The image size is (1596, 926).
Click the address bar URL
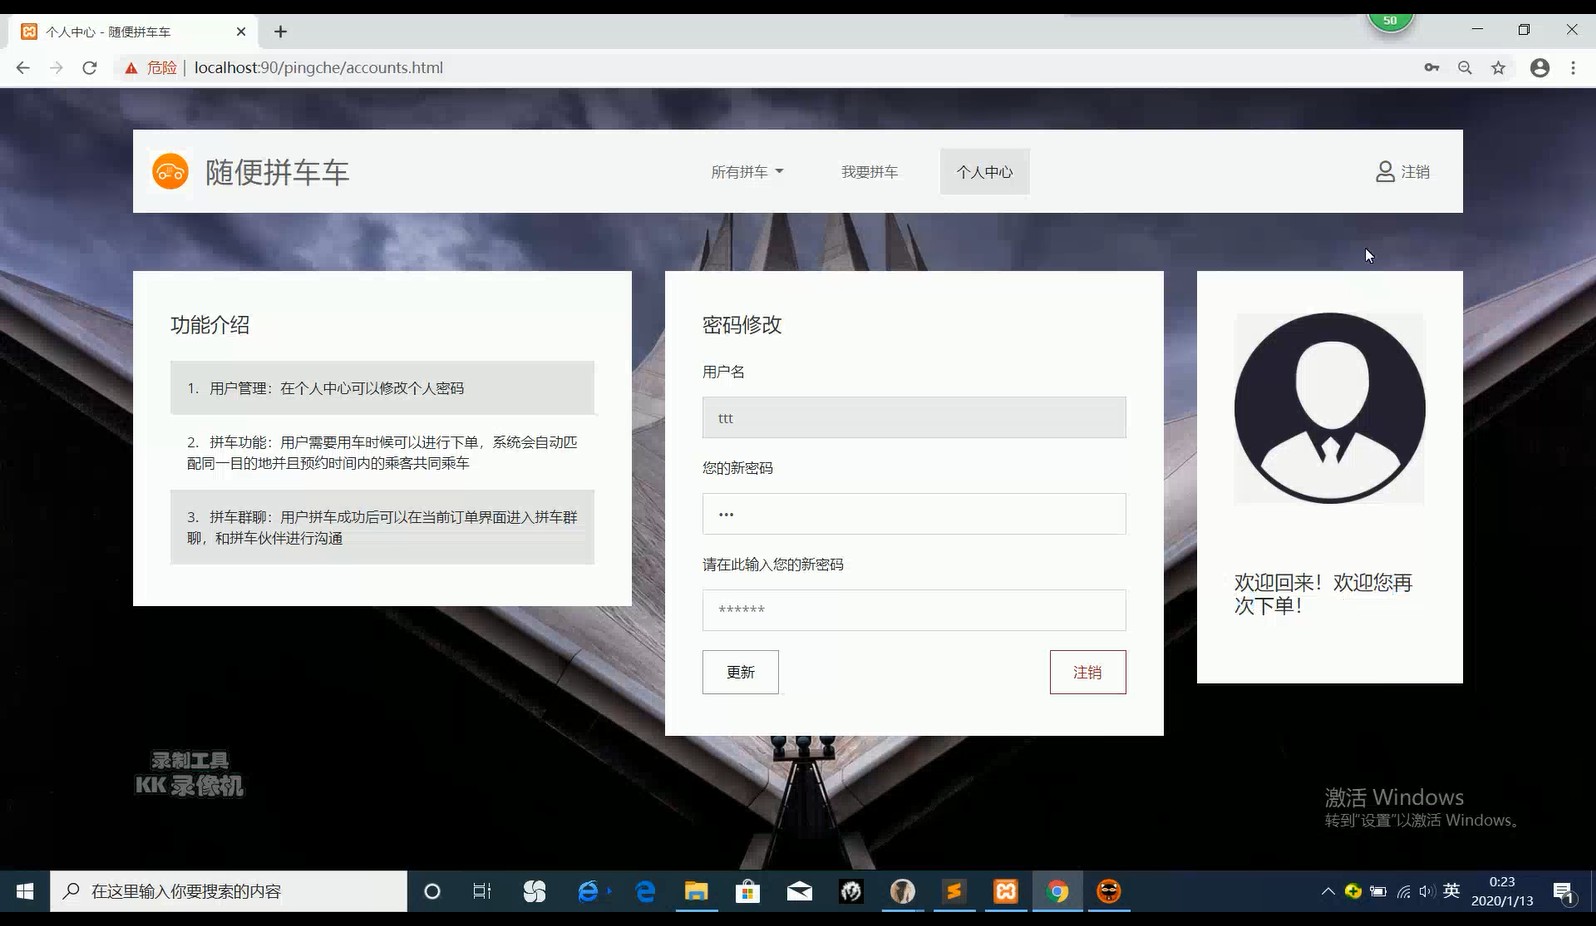point(318,68)
